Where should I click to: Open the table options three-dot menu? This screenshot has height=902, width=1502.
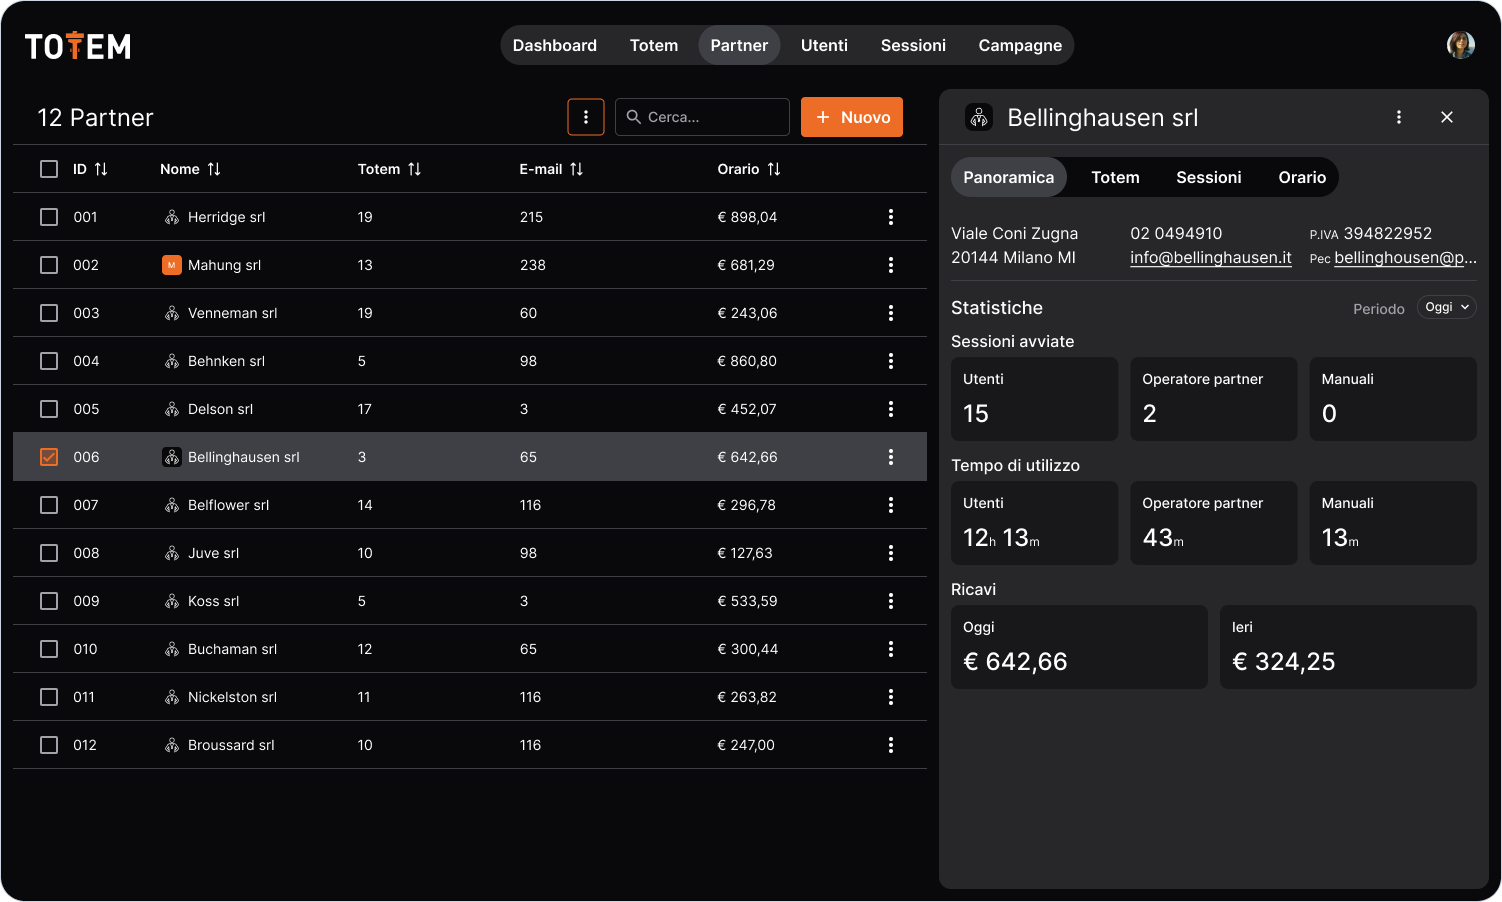(x=586, y=117)
